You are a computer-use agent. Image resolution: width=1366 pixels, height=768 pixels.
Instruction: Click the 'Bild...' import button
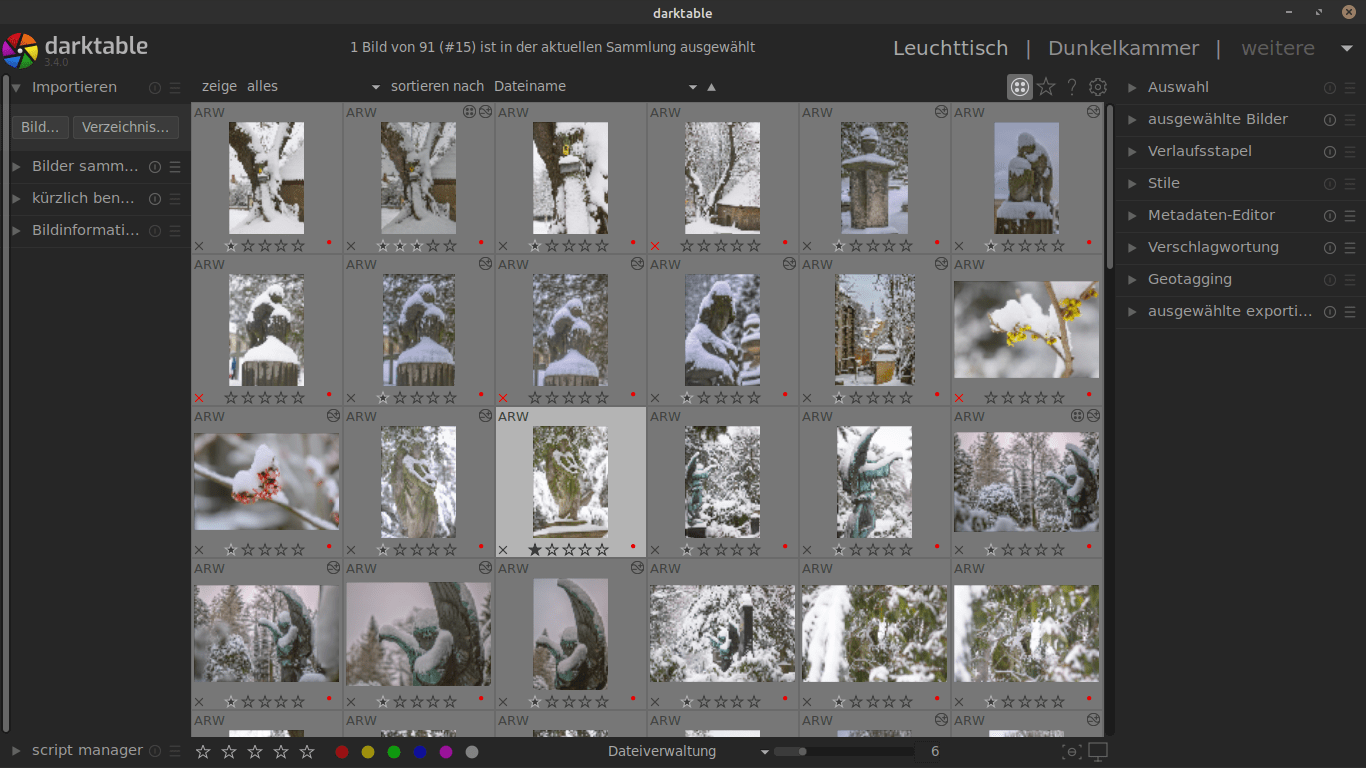(x=40, y=128)
